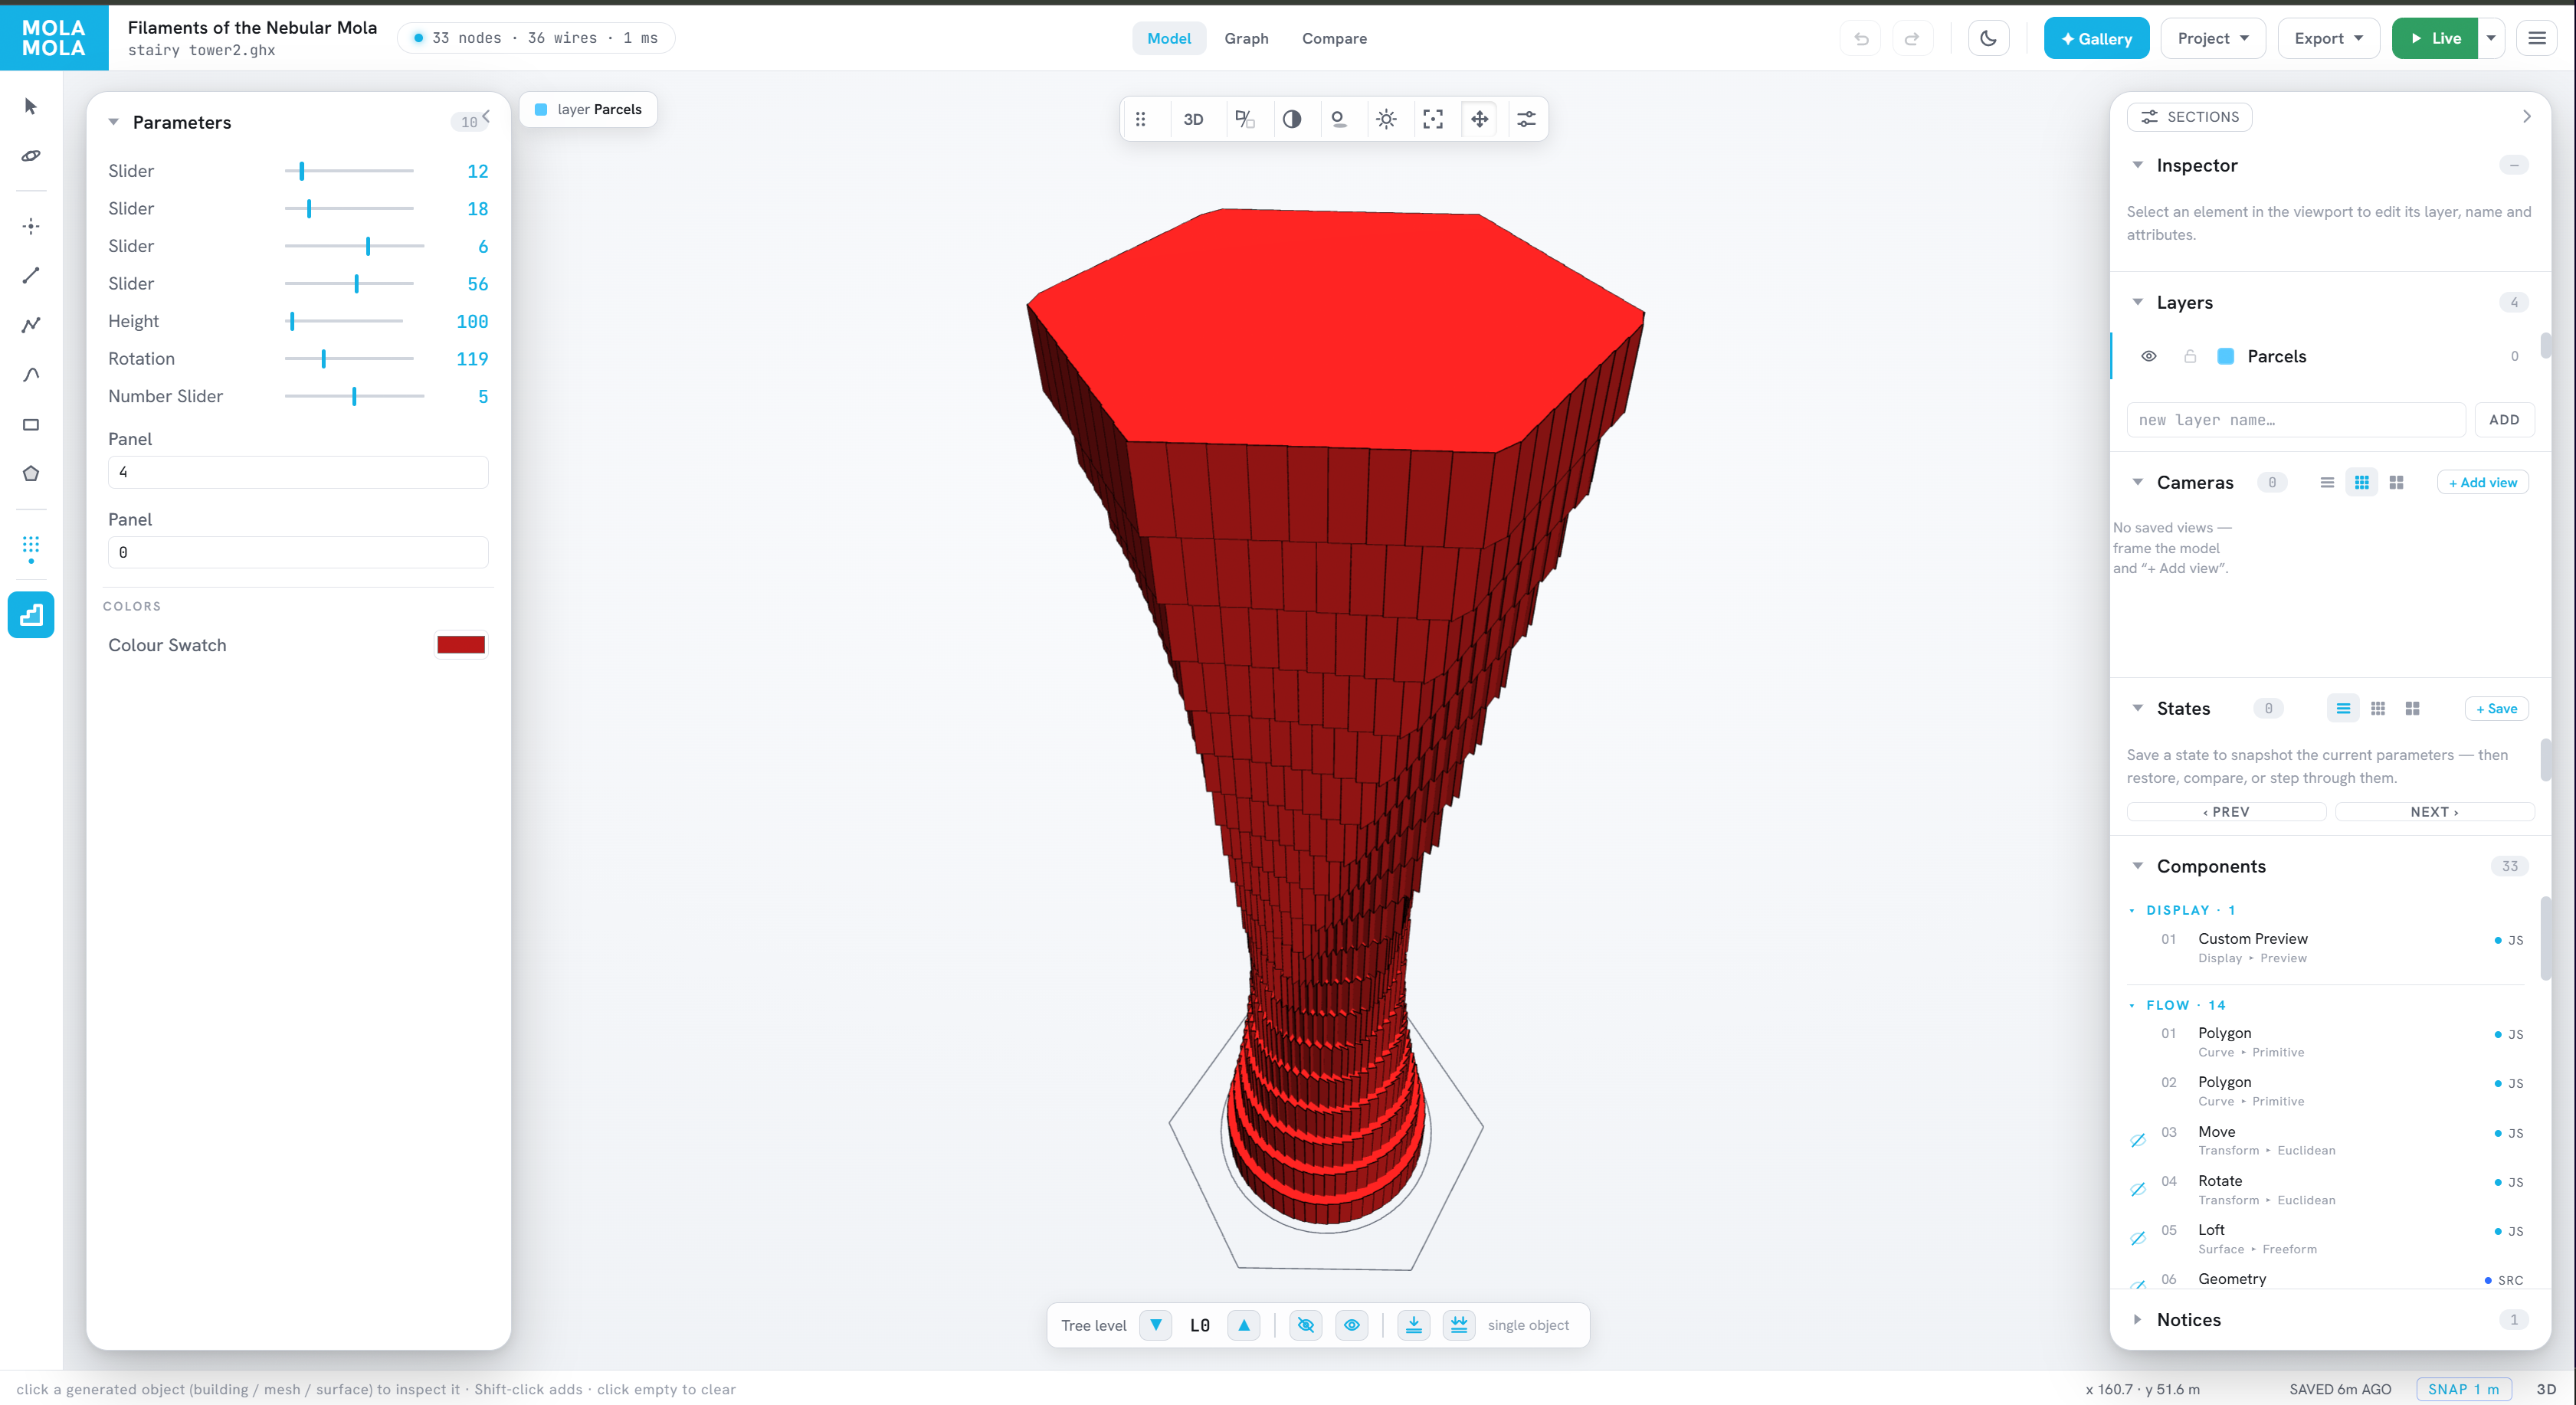Click the frame-to-fit zoom extents icon

pos(1433,119)
